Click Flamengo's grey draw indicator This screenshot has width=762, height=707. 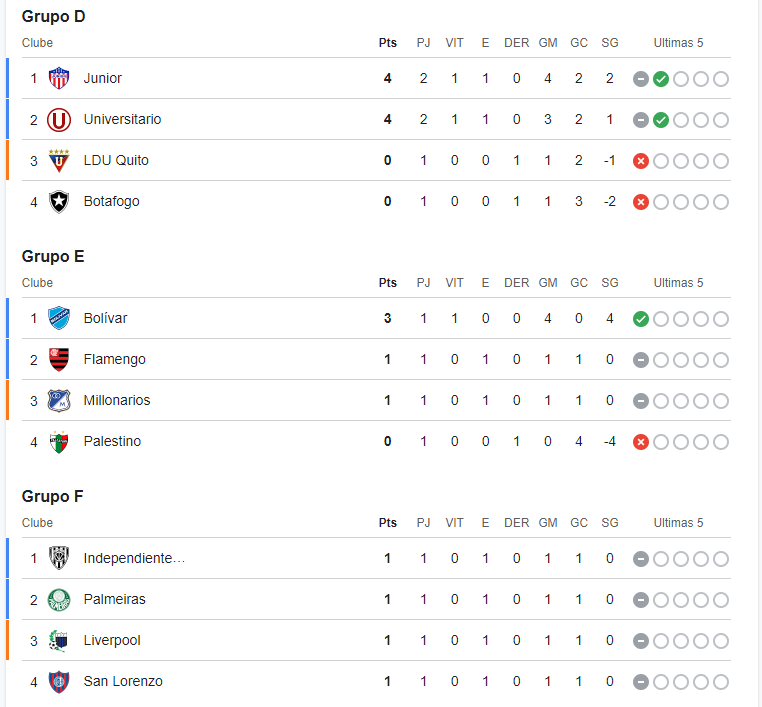pos(641,360)
